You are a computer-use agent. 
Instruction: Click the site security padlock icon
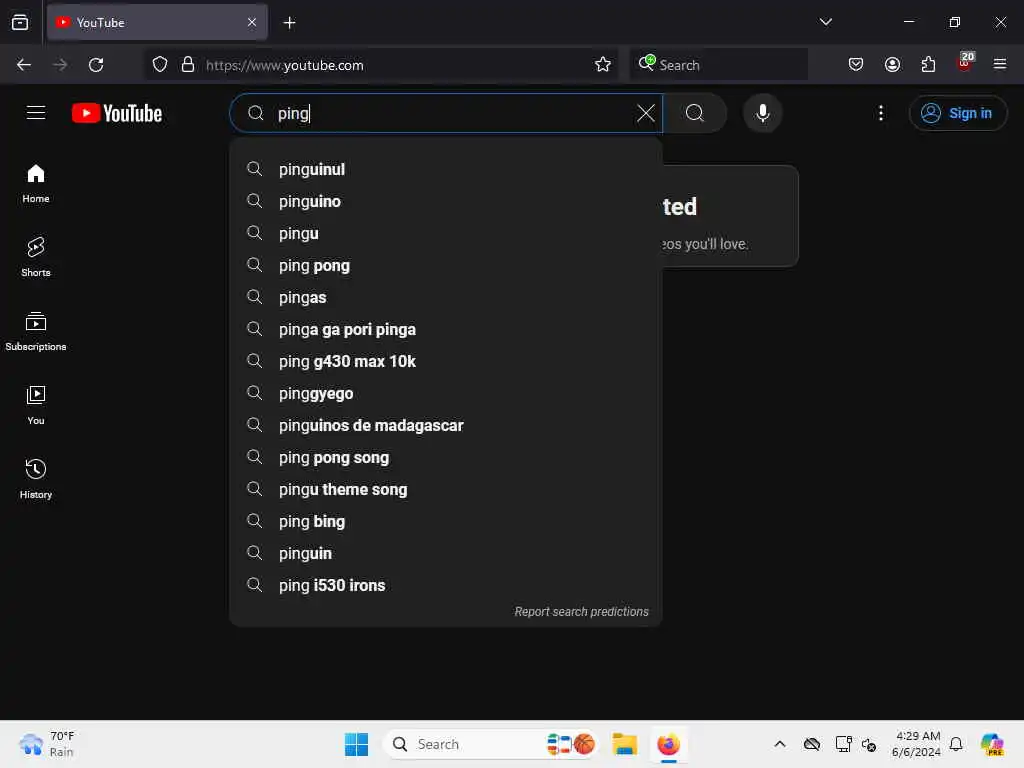coord(188,65)
